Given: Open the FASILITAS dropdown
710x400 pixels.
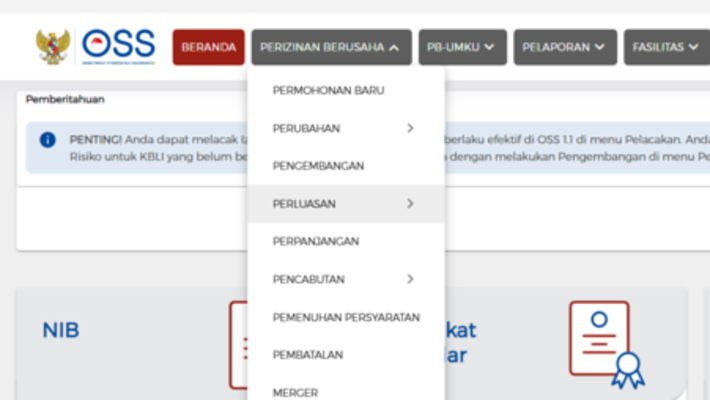Looking at the screenshot, I should click(x=667, y=47).
